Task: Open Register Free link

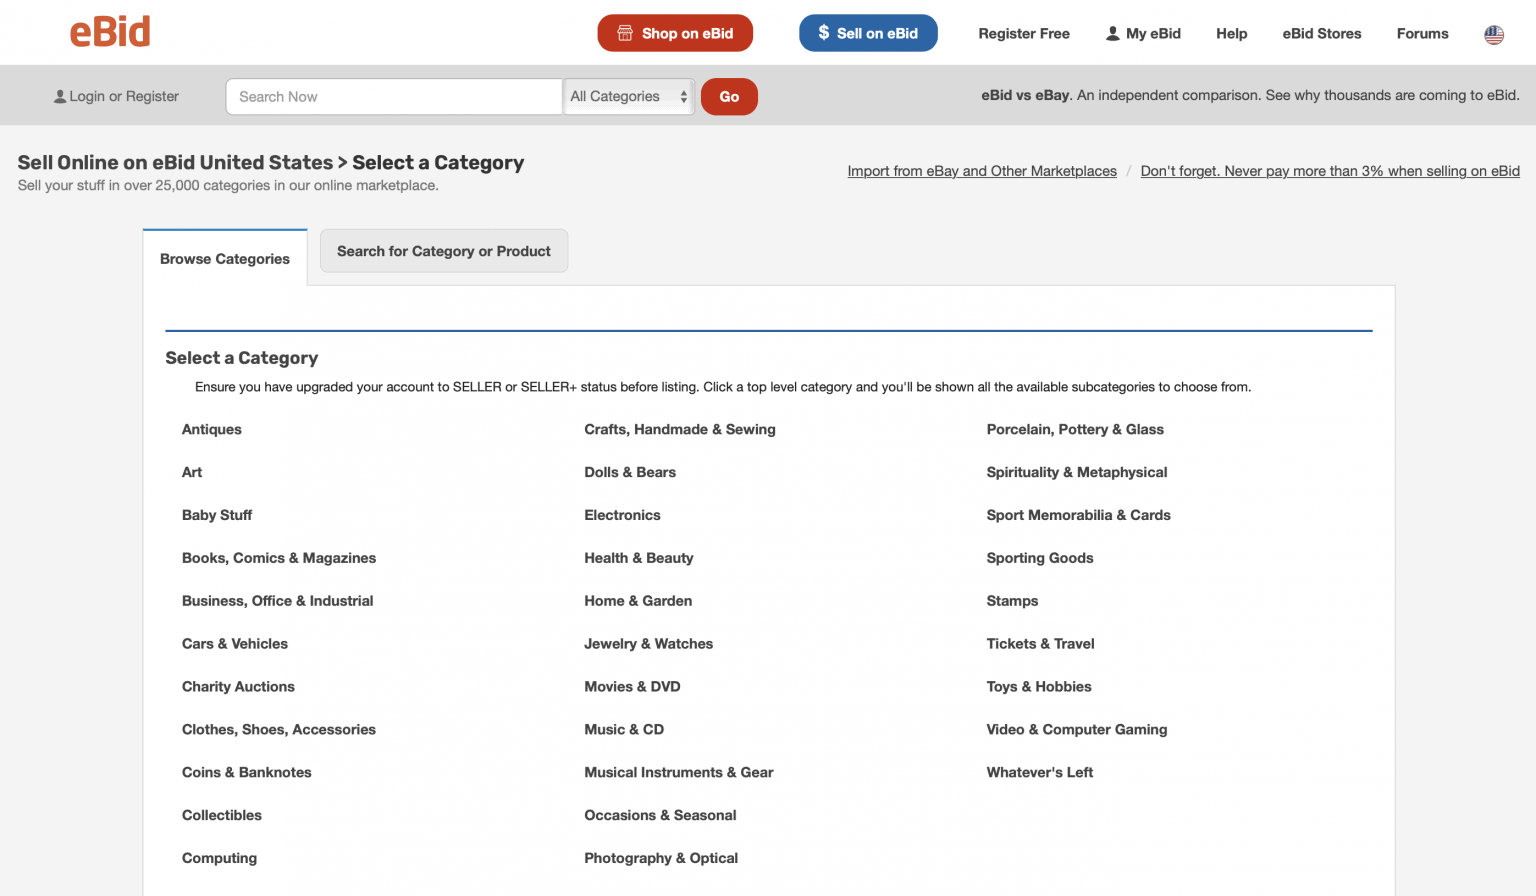Action: click(x=1024, y=34)
